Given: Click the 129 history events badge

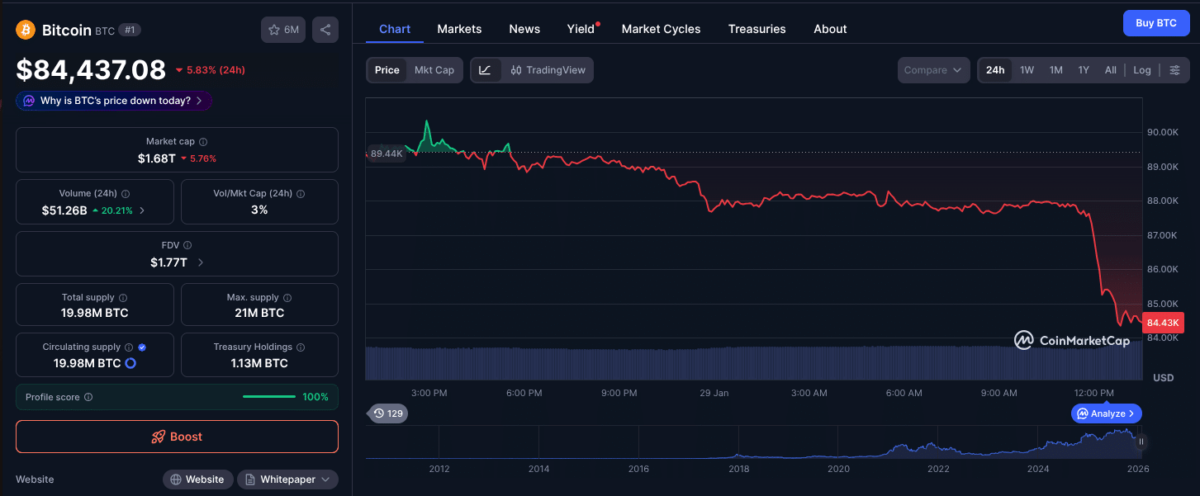Looking at the screenshot, I should (x=387, y=413).
